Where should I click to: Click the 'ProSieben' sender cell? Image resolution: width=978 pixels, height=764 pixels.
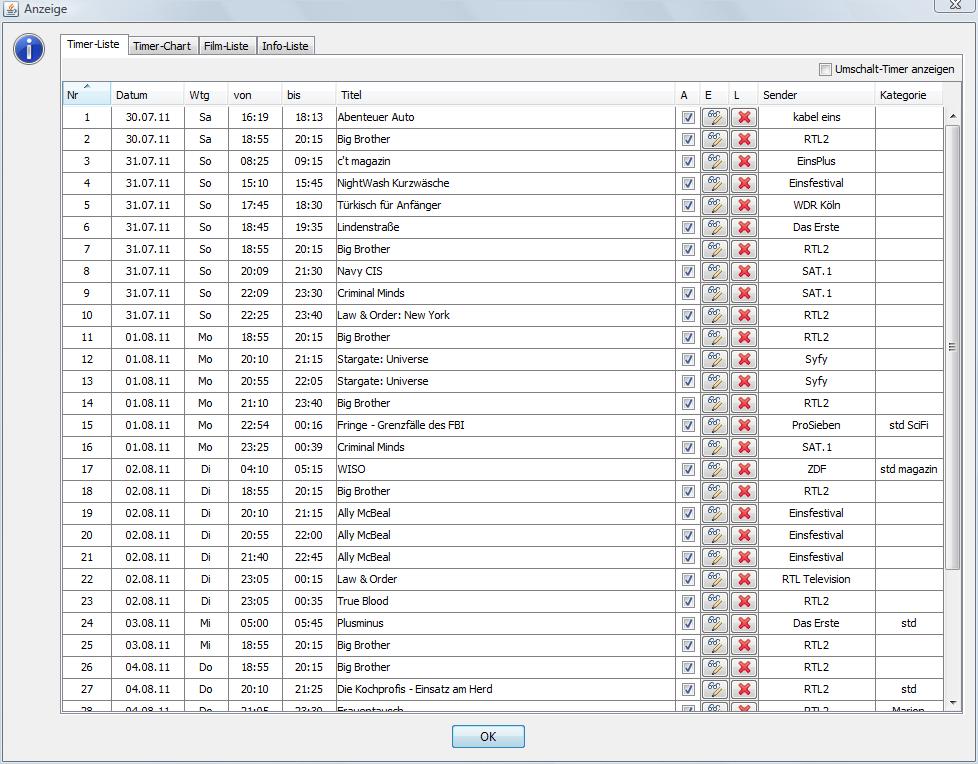[x=816, y=425]
